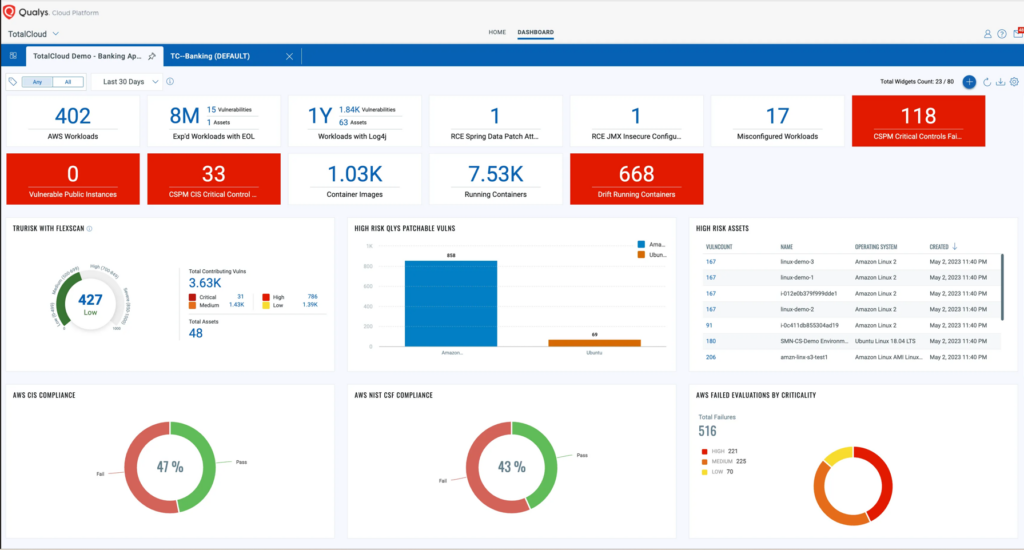Grab the High Risk Assets table scrollbar
This screenshot has width=1024, height=550.
tap(1002, 287)
